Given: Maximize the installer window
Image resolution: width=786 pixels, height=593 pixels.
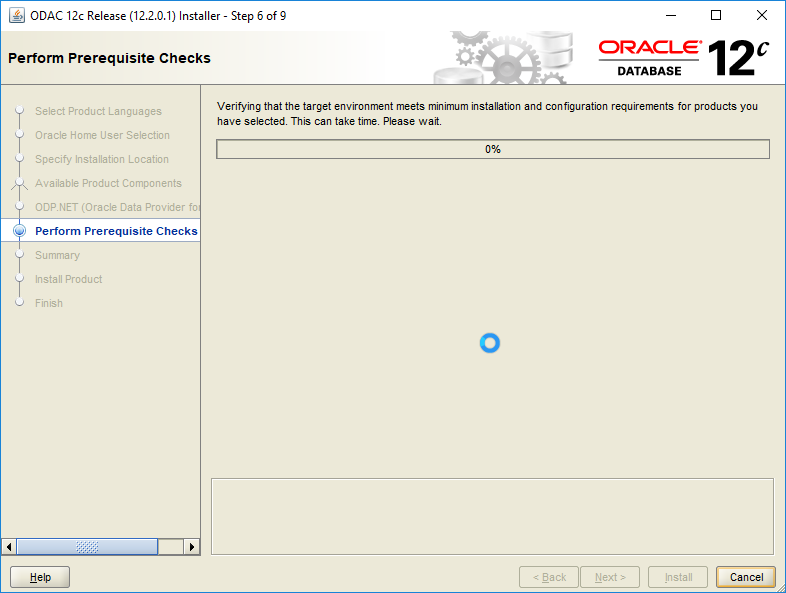Looking at the screenshot, I should (716, 16).
